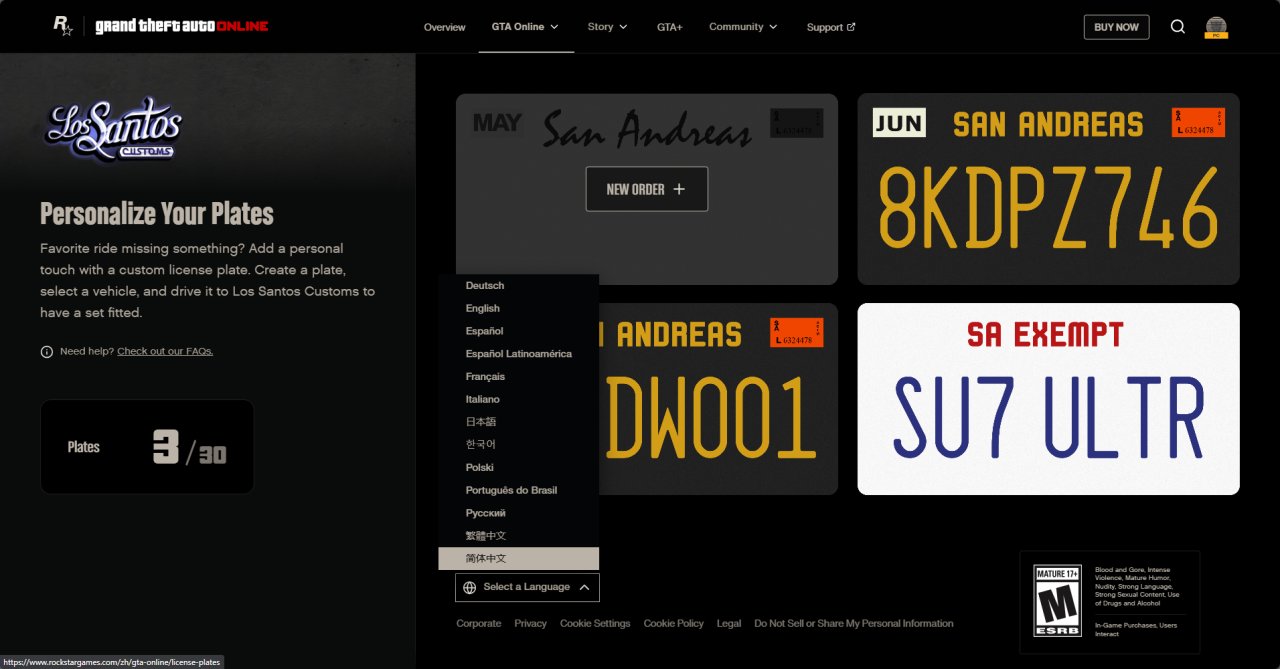Open the SU7 ULTR exempt plate
The width and height of the screenshot is (1280, 669).
click(x=1048, y=399)
